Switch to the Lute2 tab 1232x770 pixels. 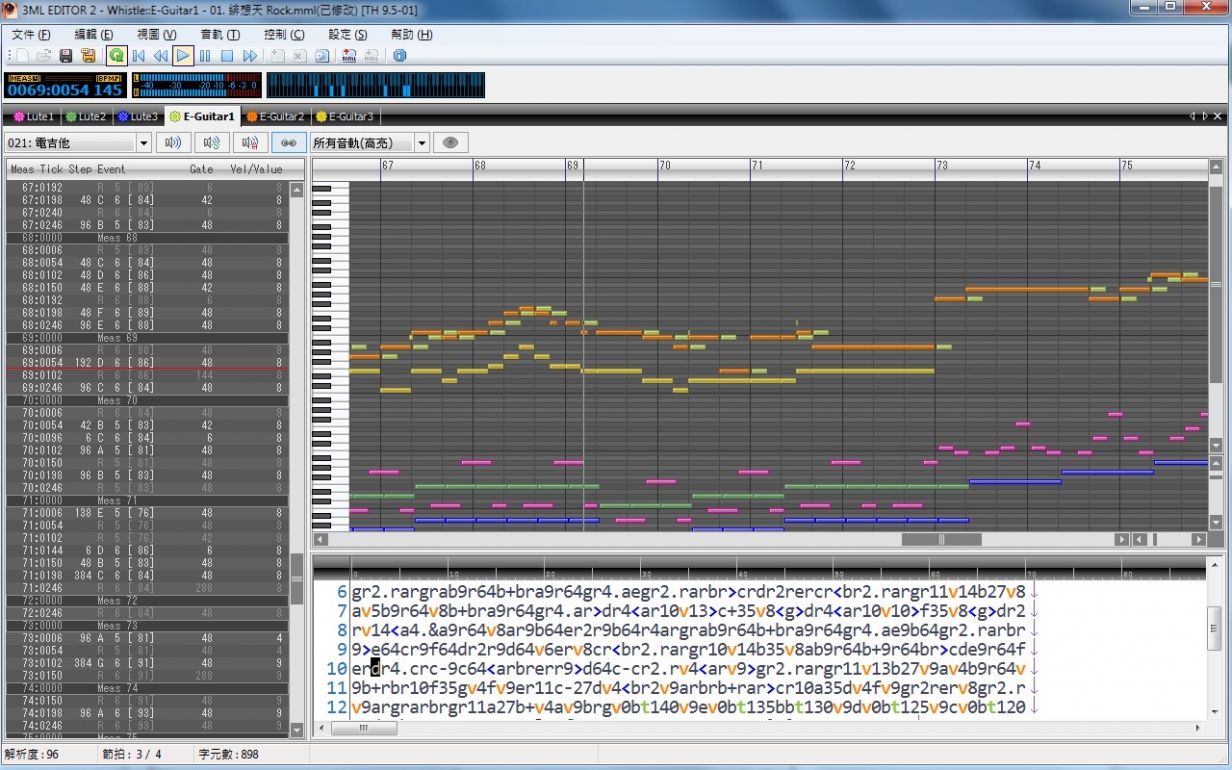click(85, 117)
